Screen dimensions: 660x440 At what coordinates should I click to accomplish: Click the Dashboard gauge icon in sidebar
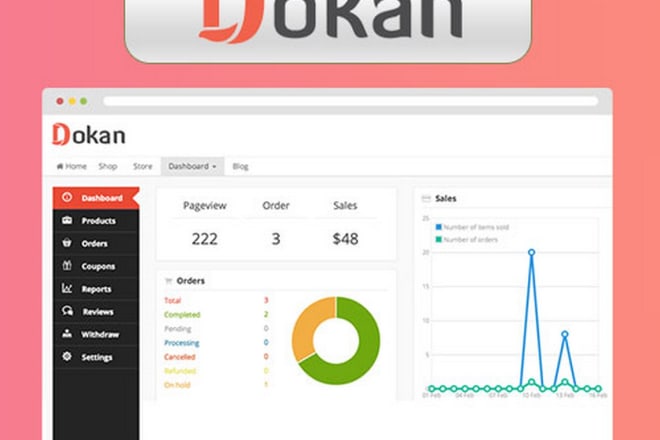point(67,197)
